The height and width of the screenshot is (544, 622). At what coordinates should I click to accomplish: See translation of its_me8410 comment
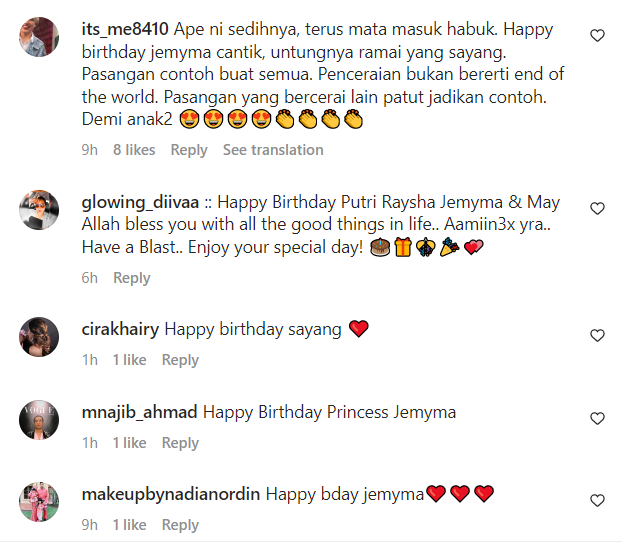[273, 150]
